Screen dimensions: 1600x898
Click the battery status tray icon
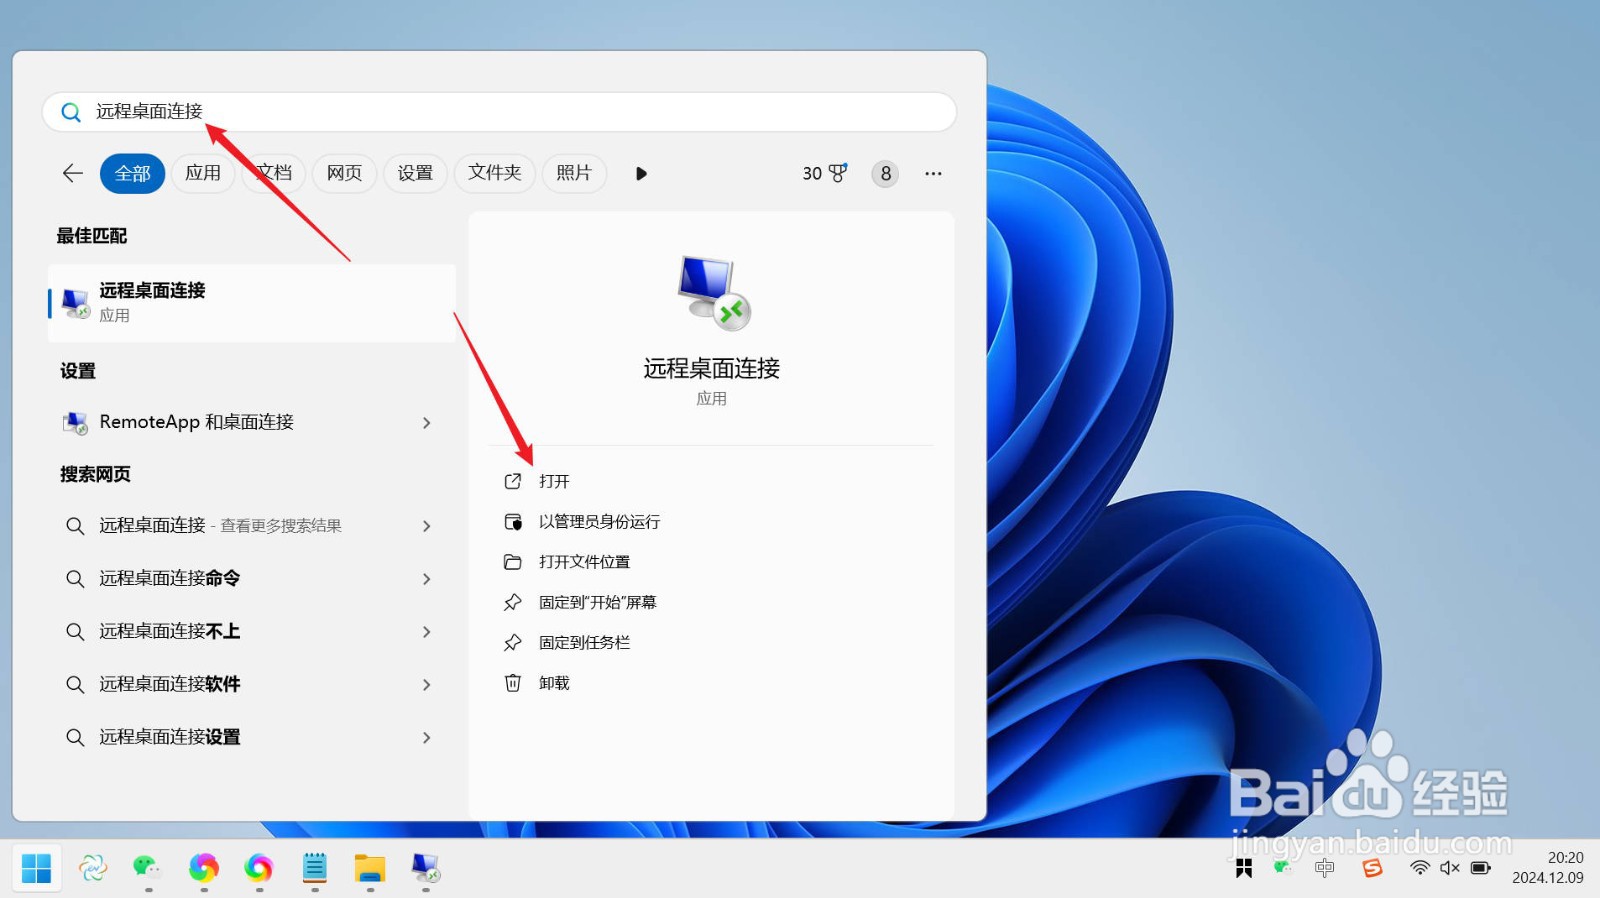click(1481, 868)
